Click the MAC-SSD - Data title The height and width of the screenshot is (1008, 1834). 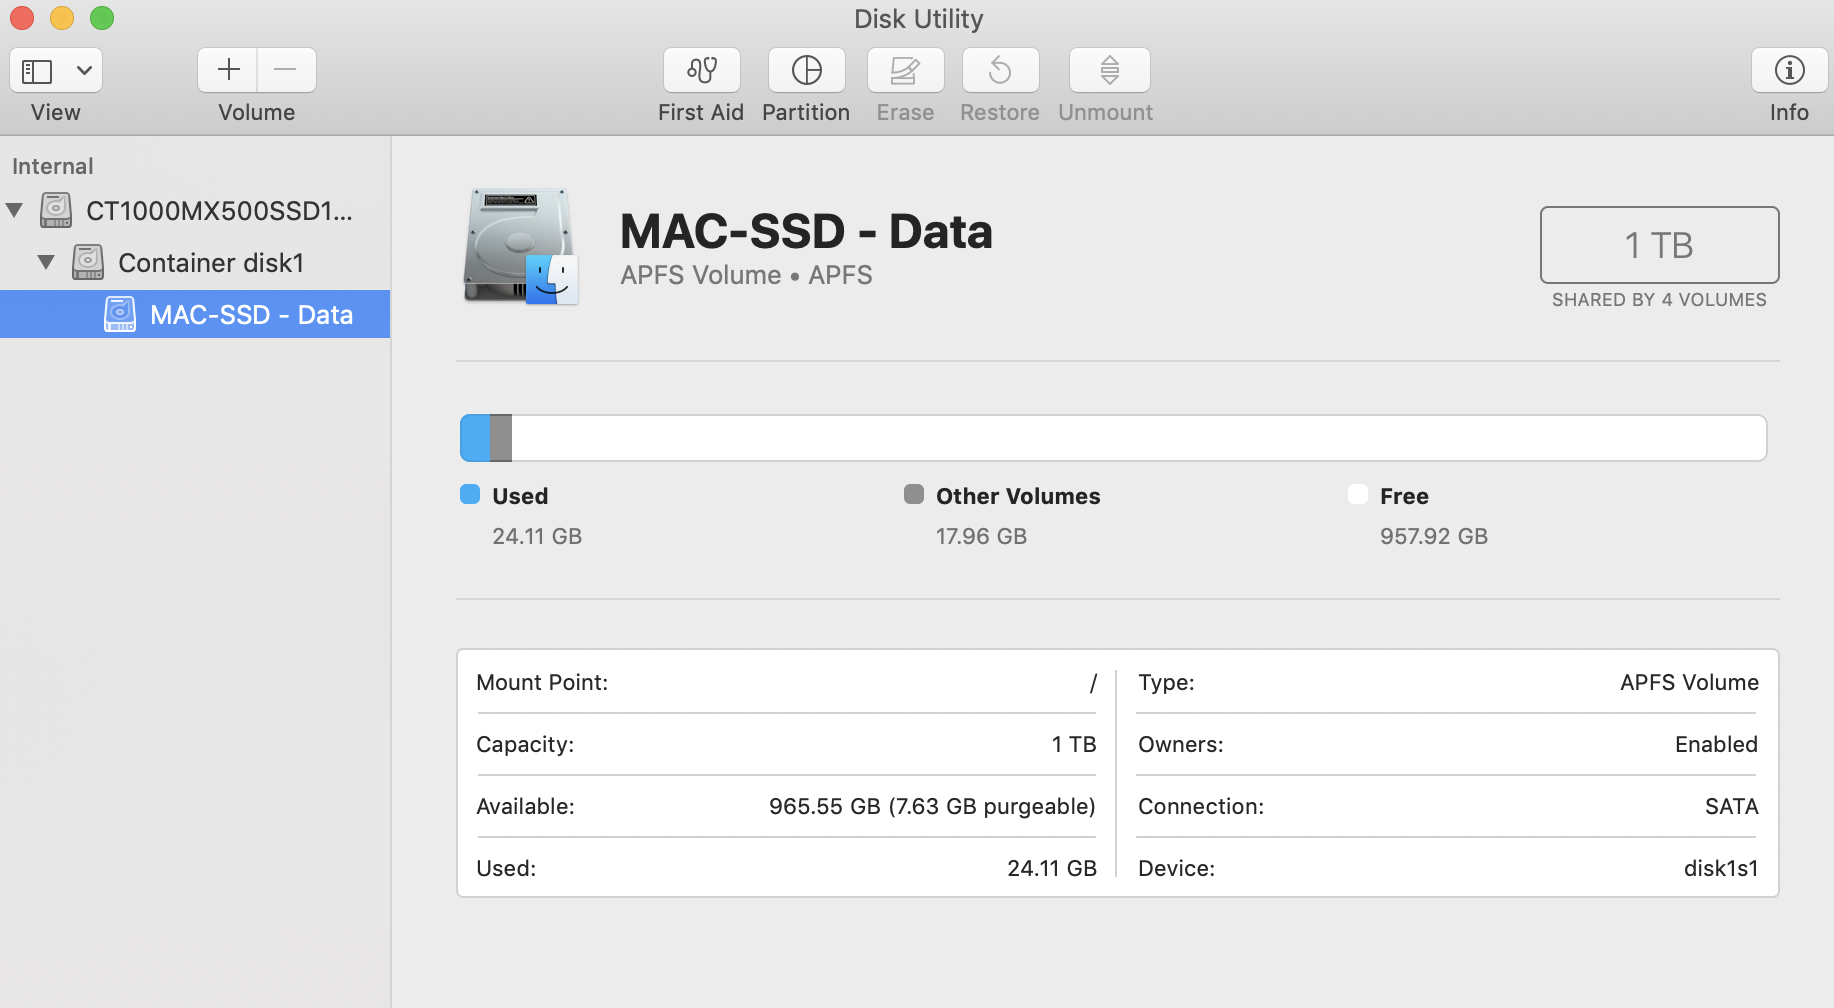[x=806, y=232]
